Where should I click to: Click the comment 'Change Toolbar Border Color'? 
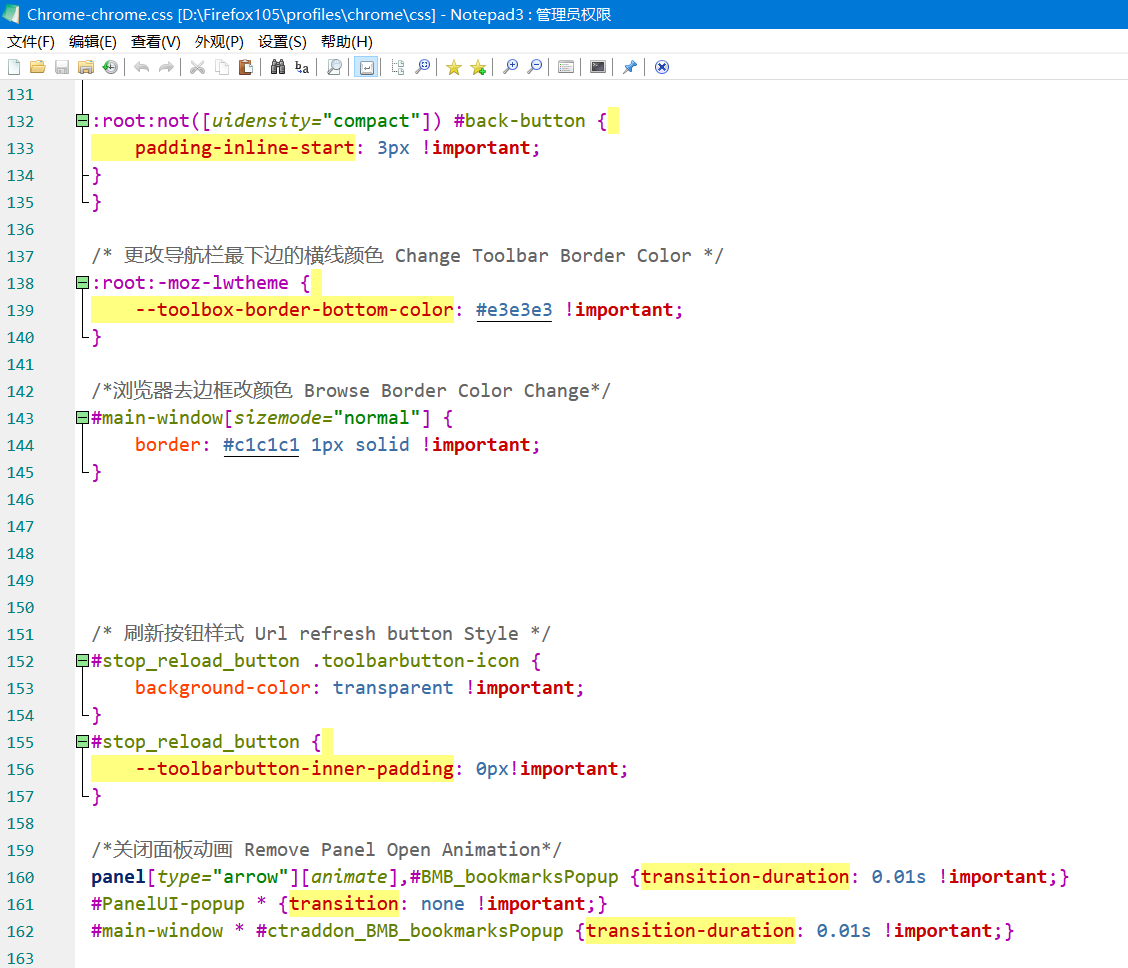click(x=543, y=256)
